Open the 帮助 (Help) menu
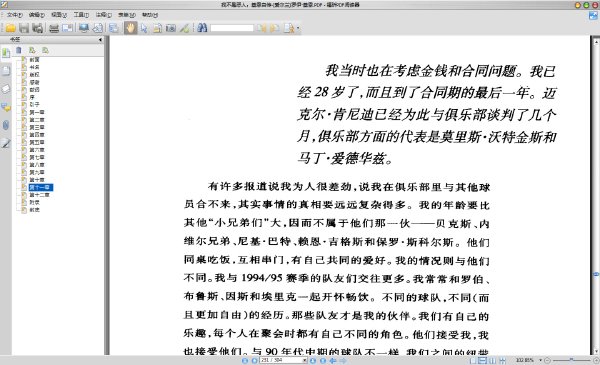This screenshot has height=365, width=600. coord(150,15)
